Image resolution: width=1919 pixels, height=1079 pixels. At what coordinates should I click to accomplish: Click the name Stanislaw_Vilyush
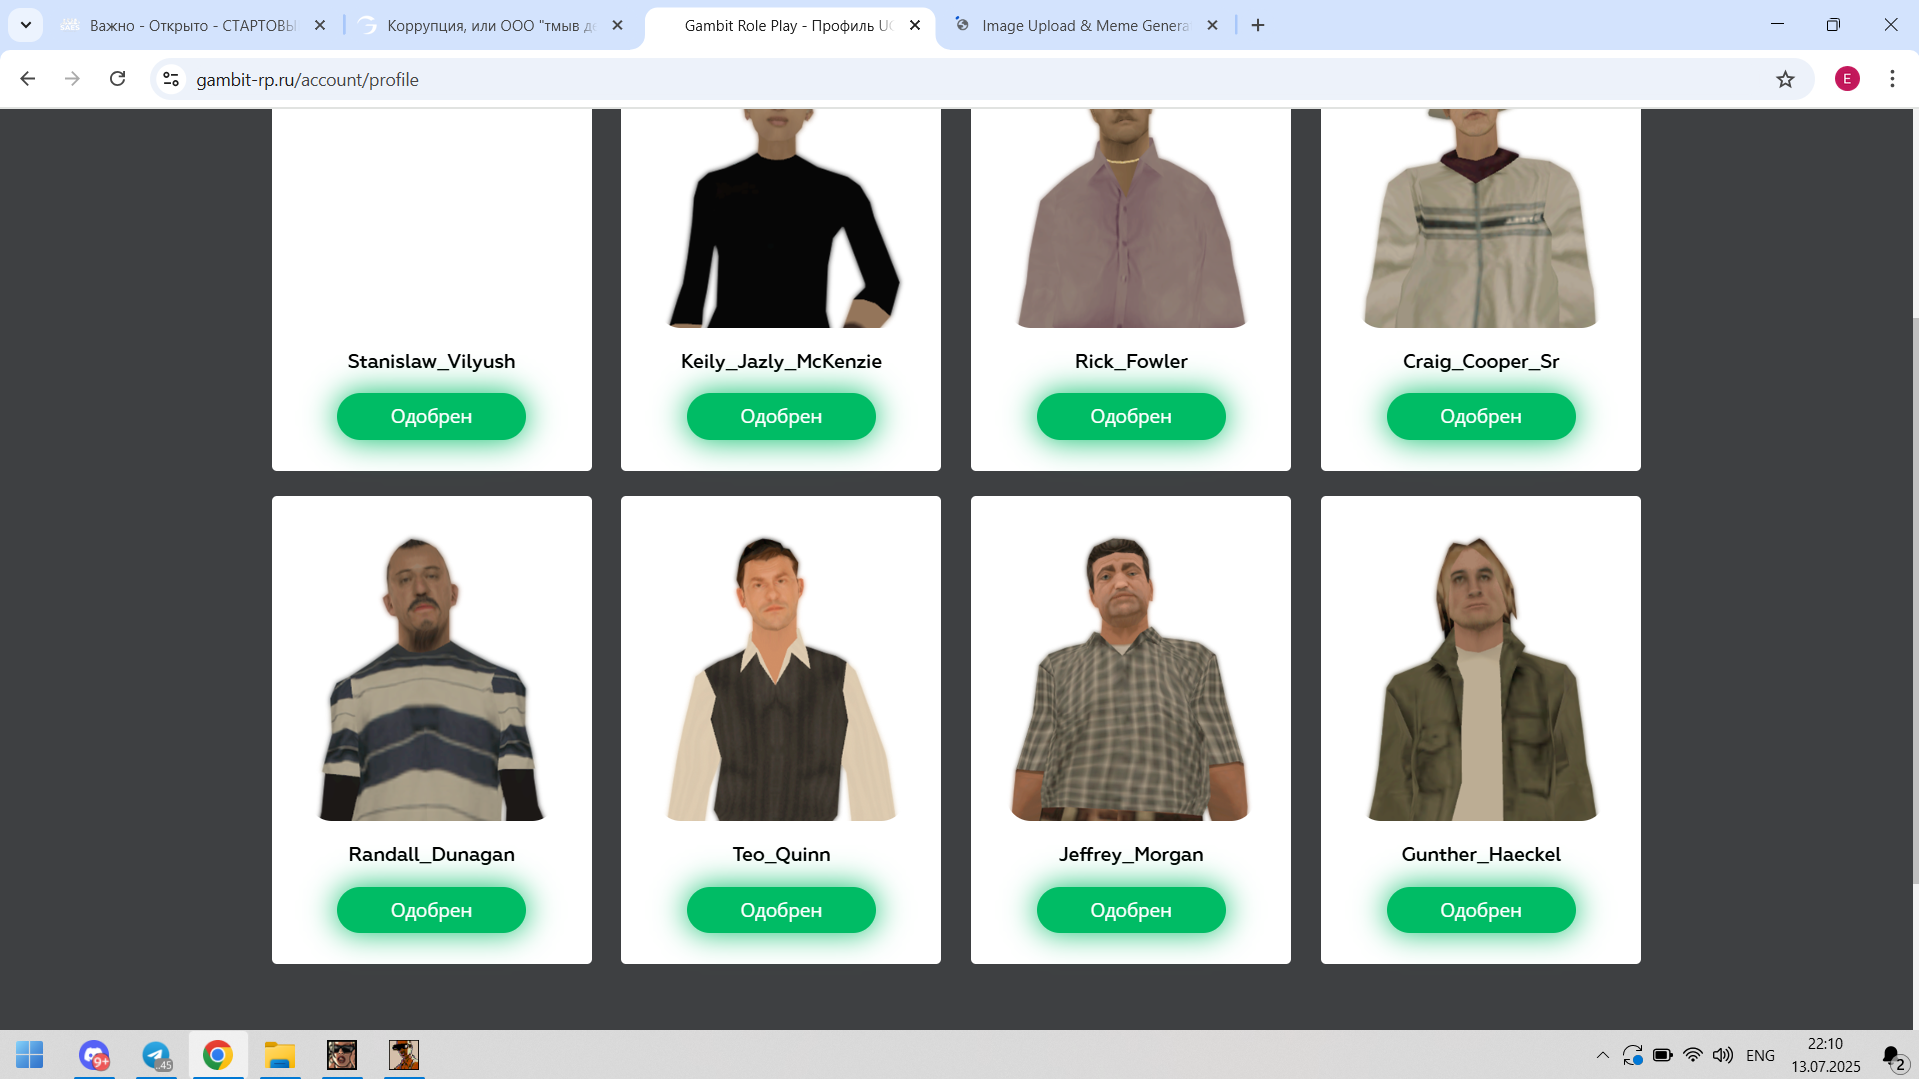(431, 361)
